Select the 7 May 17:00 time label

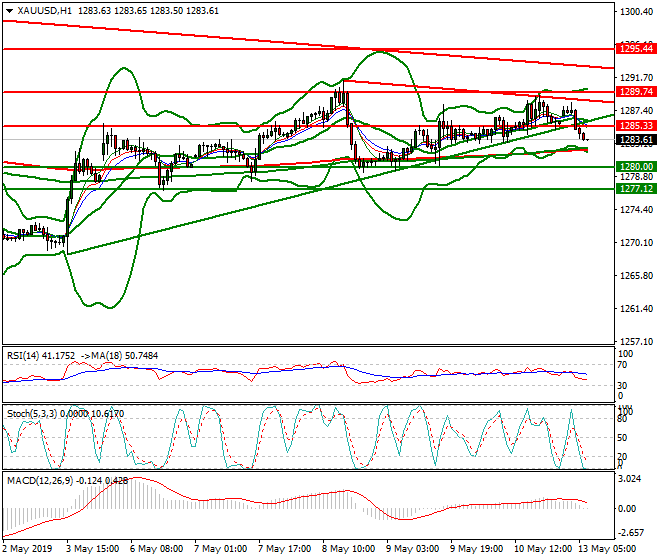coord(285,549)
